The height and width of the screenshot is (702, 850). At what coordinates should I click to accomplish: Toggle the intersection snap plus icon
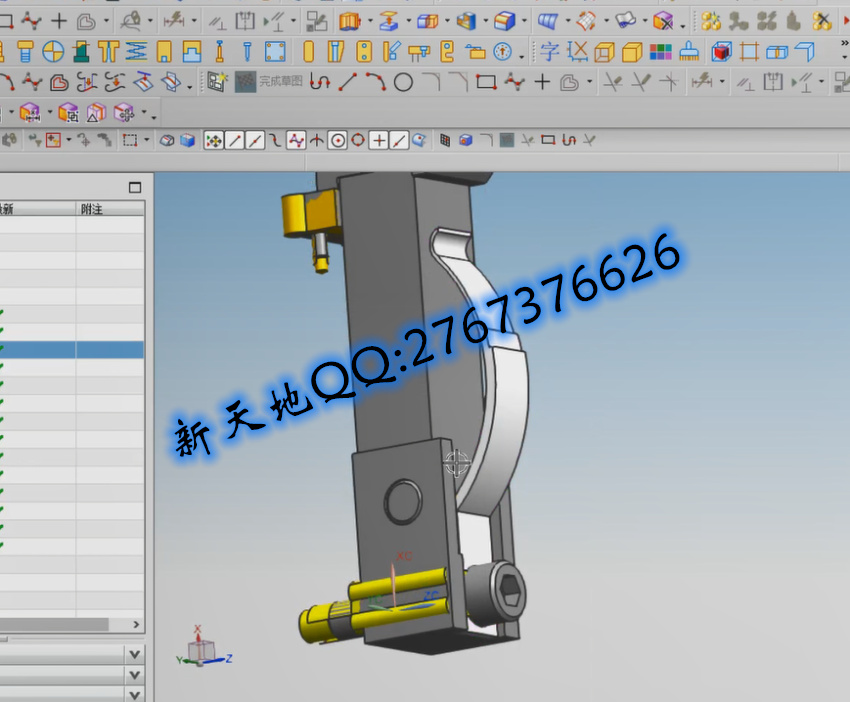click(379, 141)
